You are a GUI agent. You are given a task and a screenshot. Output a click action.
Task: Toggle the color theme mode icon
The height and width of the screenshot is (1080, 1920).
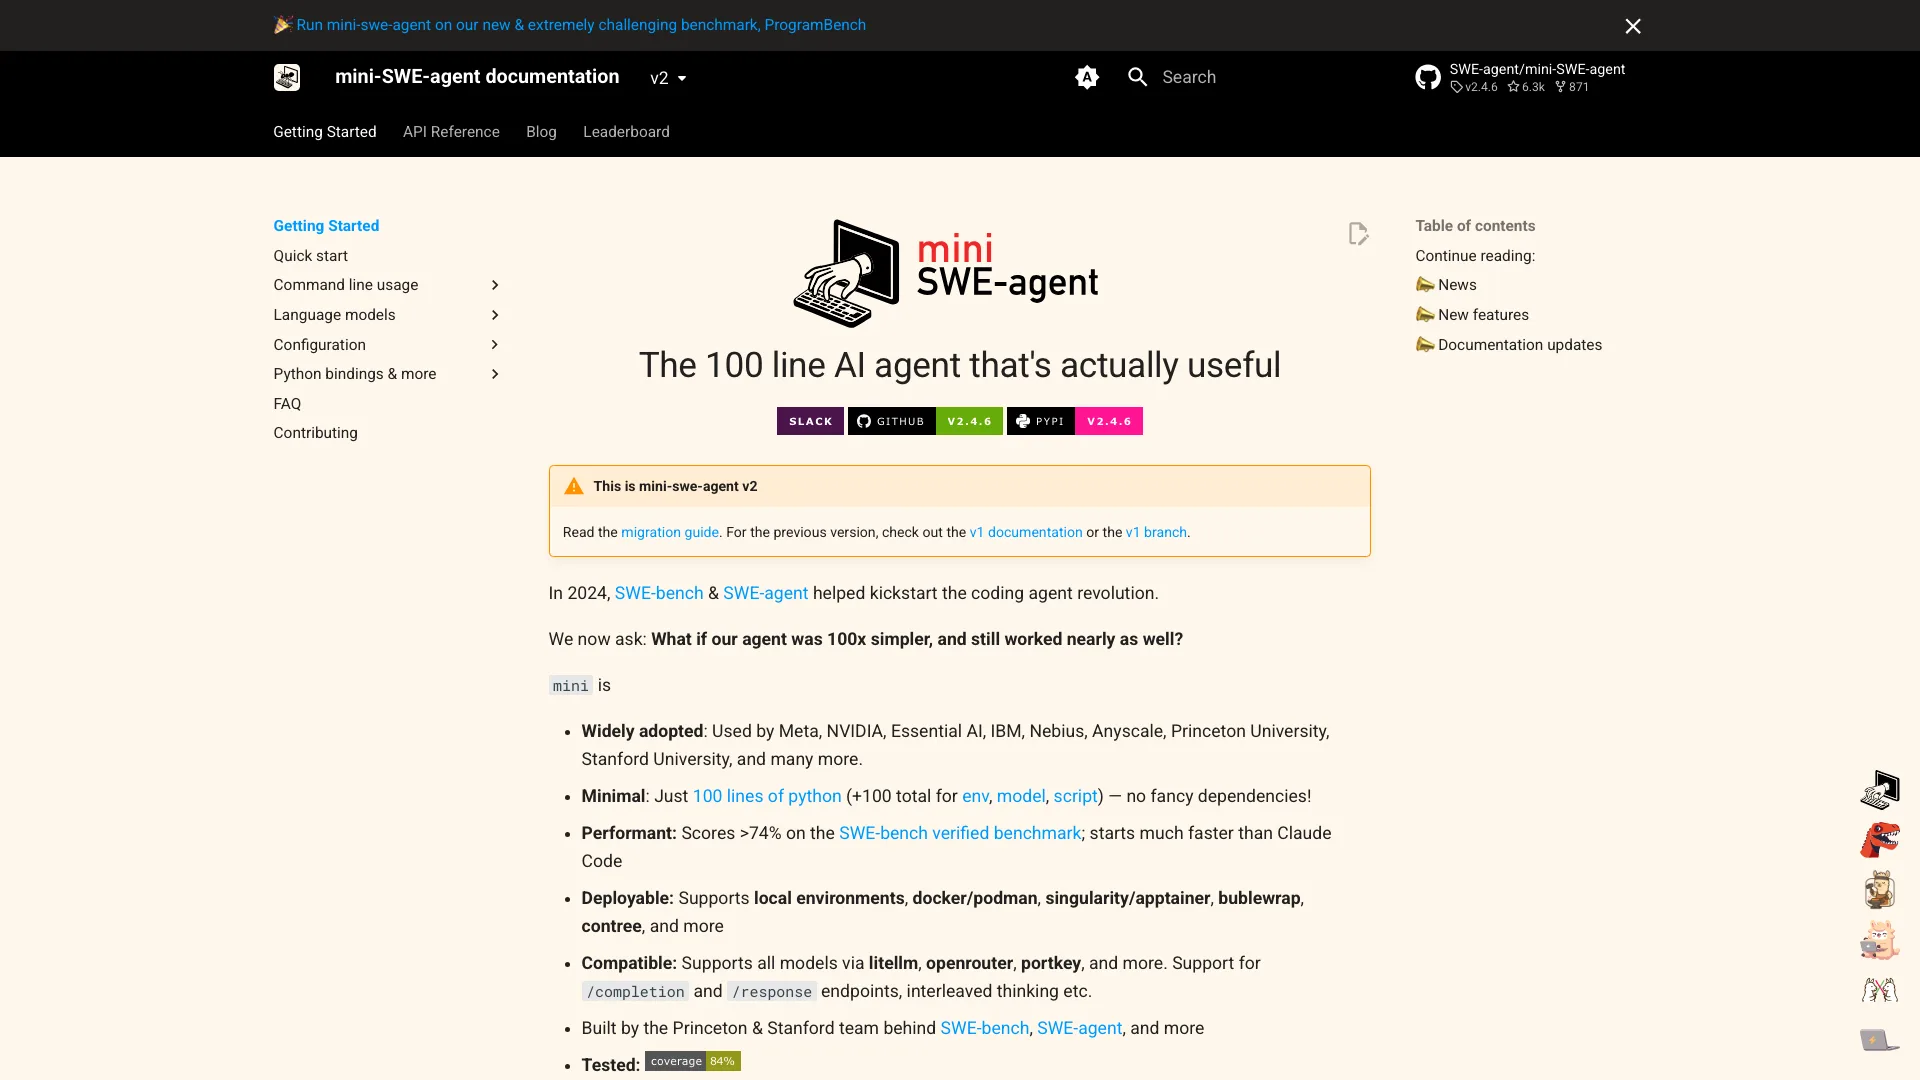tap(1087, 77)
